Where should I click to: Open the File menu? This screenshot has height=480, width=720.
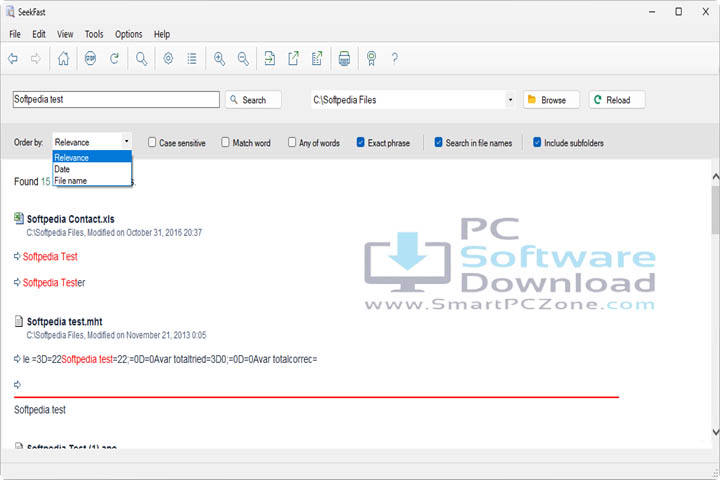(x=15, y=34)
